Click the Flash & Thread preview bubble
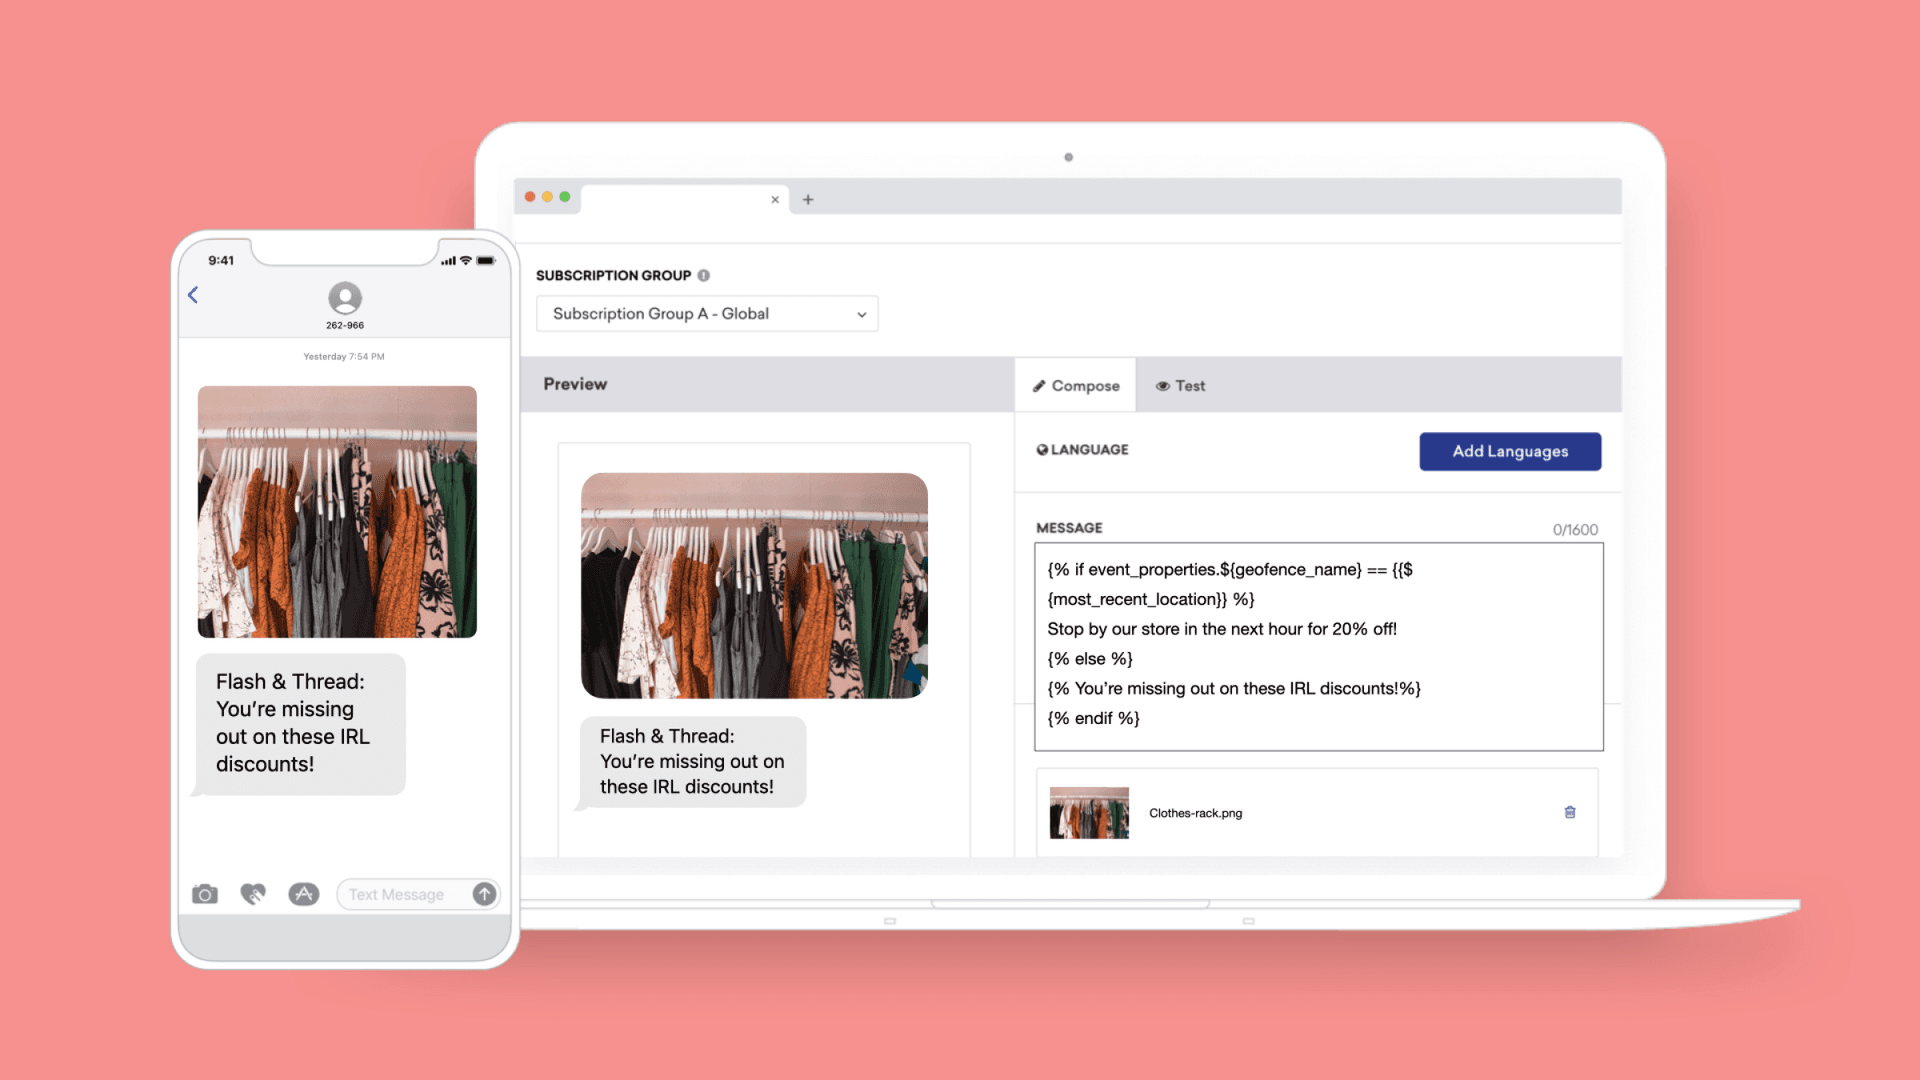1920x1080 pixels. (692, 762)
